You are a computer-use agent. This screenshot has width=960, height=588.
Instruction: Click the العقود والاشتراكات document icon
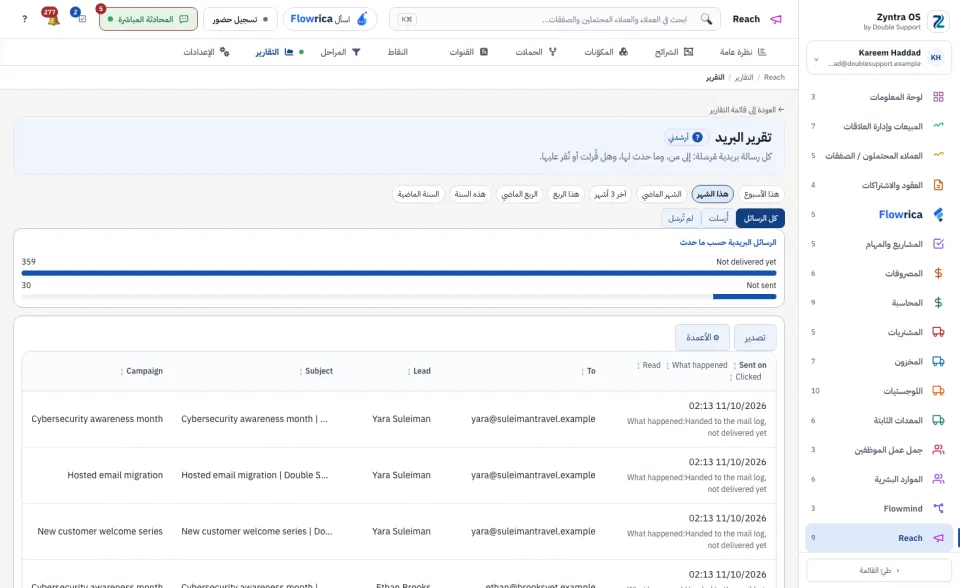click(938, 185)
